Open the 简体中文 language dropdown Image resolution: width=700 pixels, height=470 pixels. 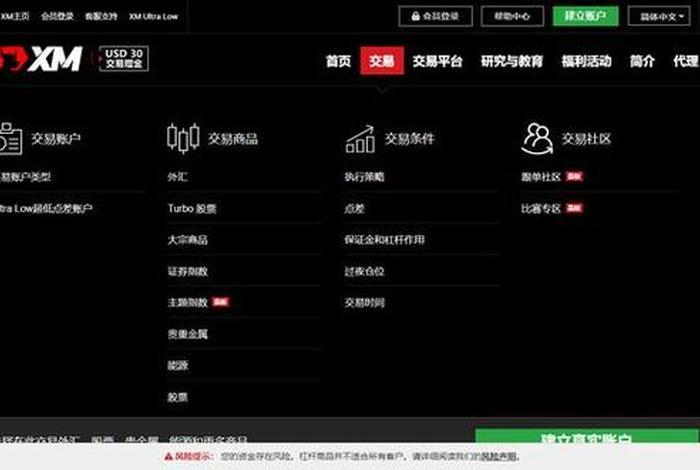659,17
